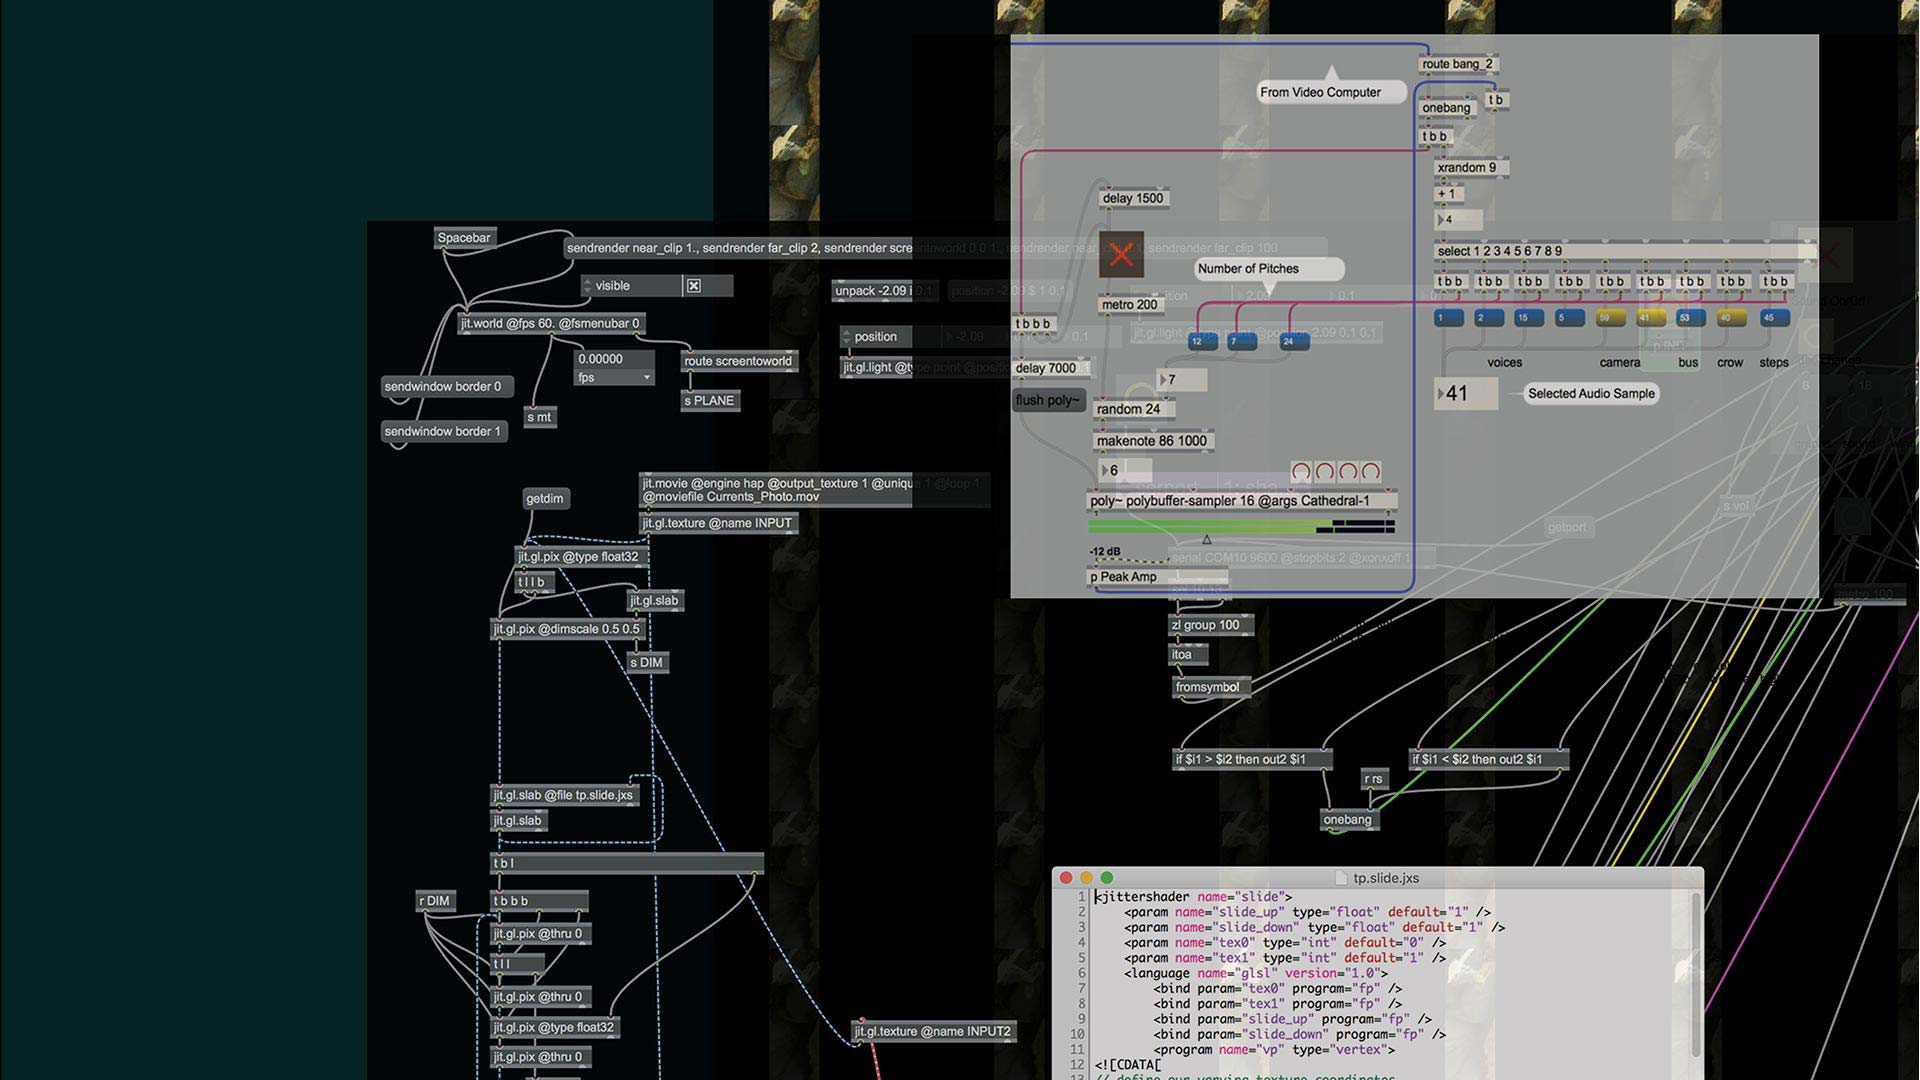Click blue message box 15
The height and width of the screenshot is (1080, 1920).
point(1530,318)
